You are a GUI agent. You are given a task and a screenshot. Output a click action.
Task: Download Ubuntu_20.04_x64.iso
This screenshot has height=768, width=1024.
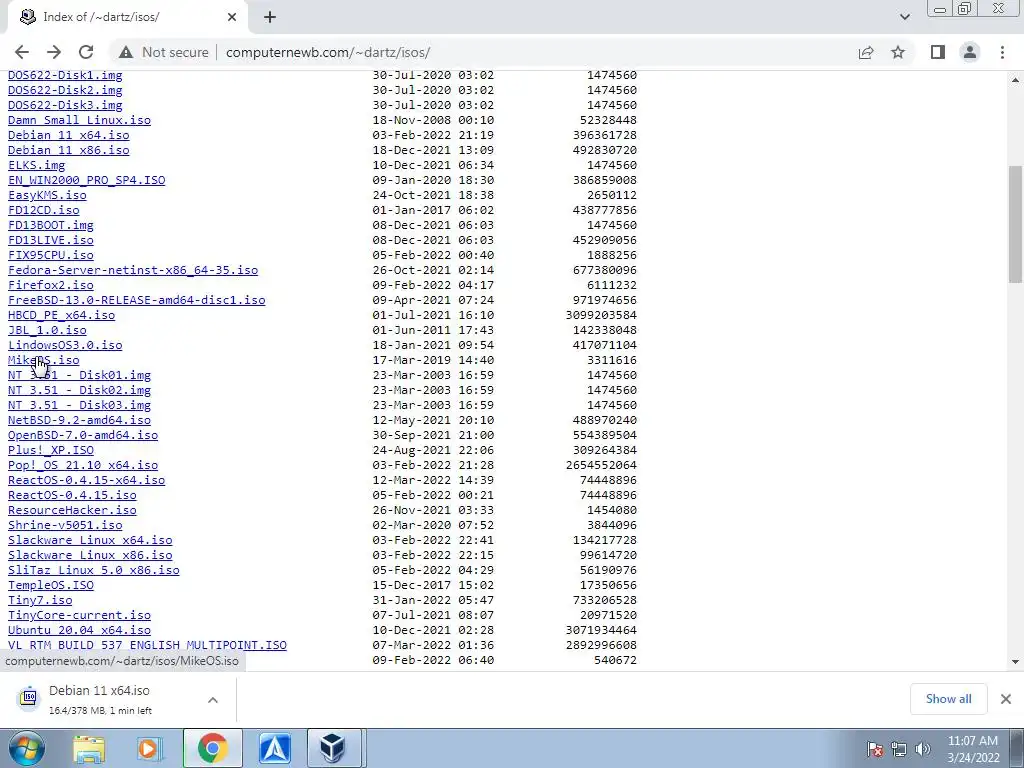(79, 631)
